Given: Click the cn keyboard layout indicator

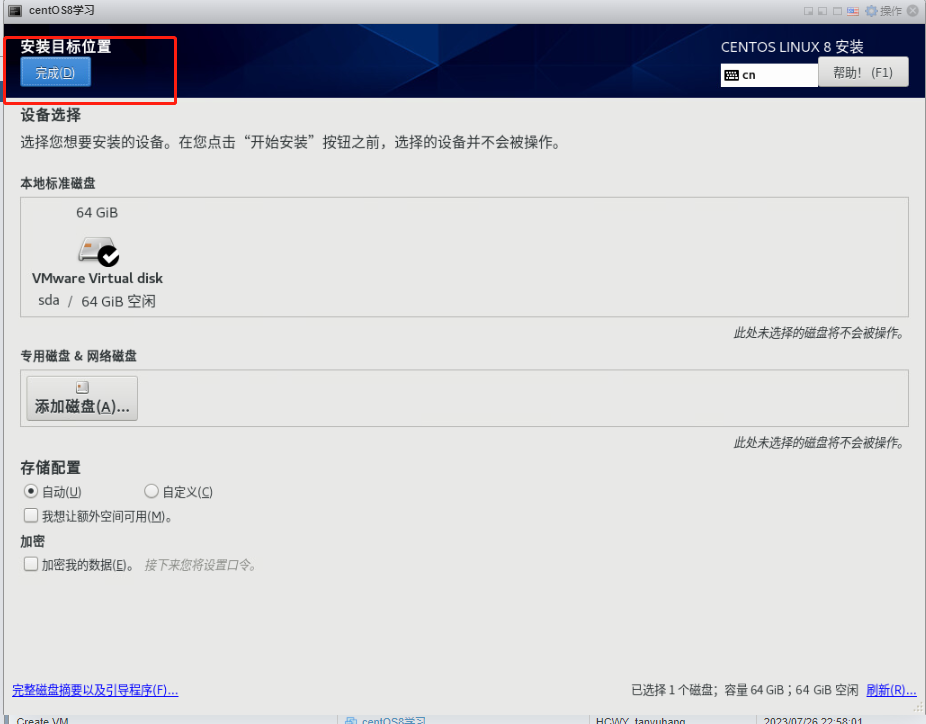Looking at the screenshot, I should 769,75.
